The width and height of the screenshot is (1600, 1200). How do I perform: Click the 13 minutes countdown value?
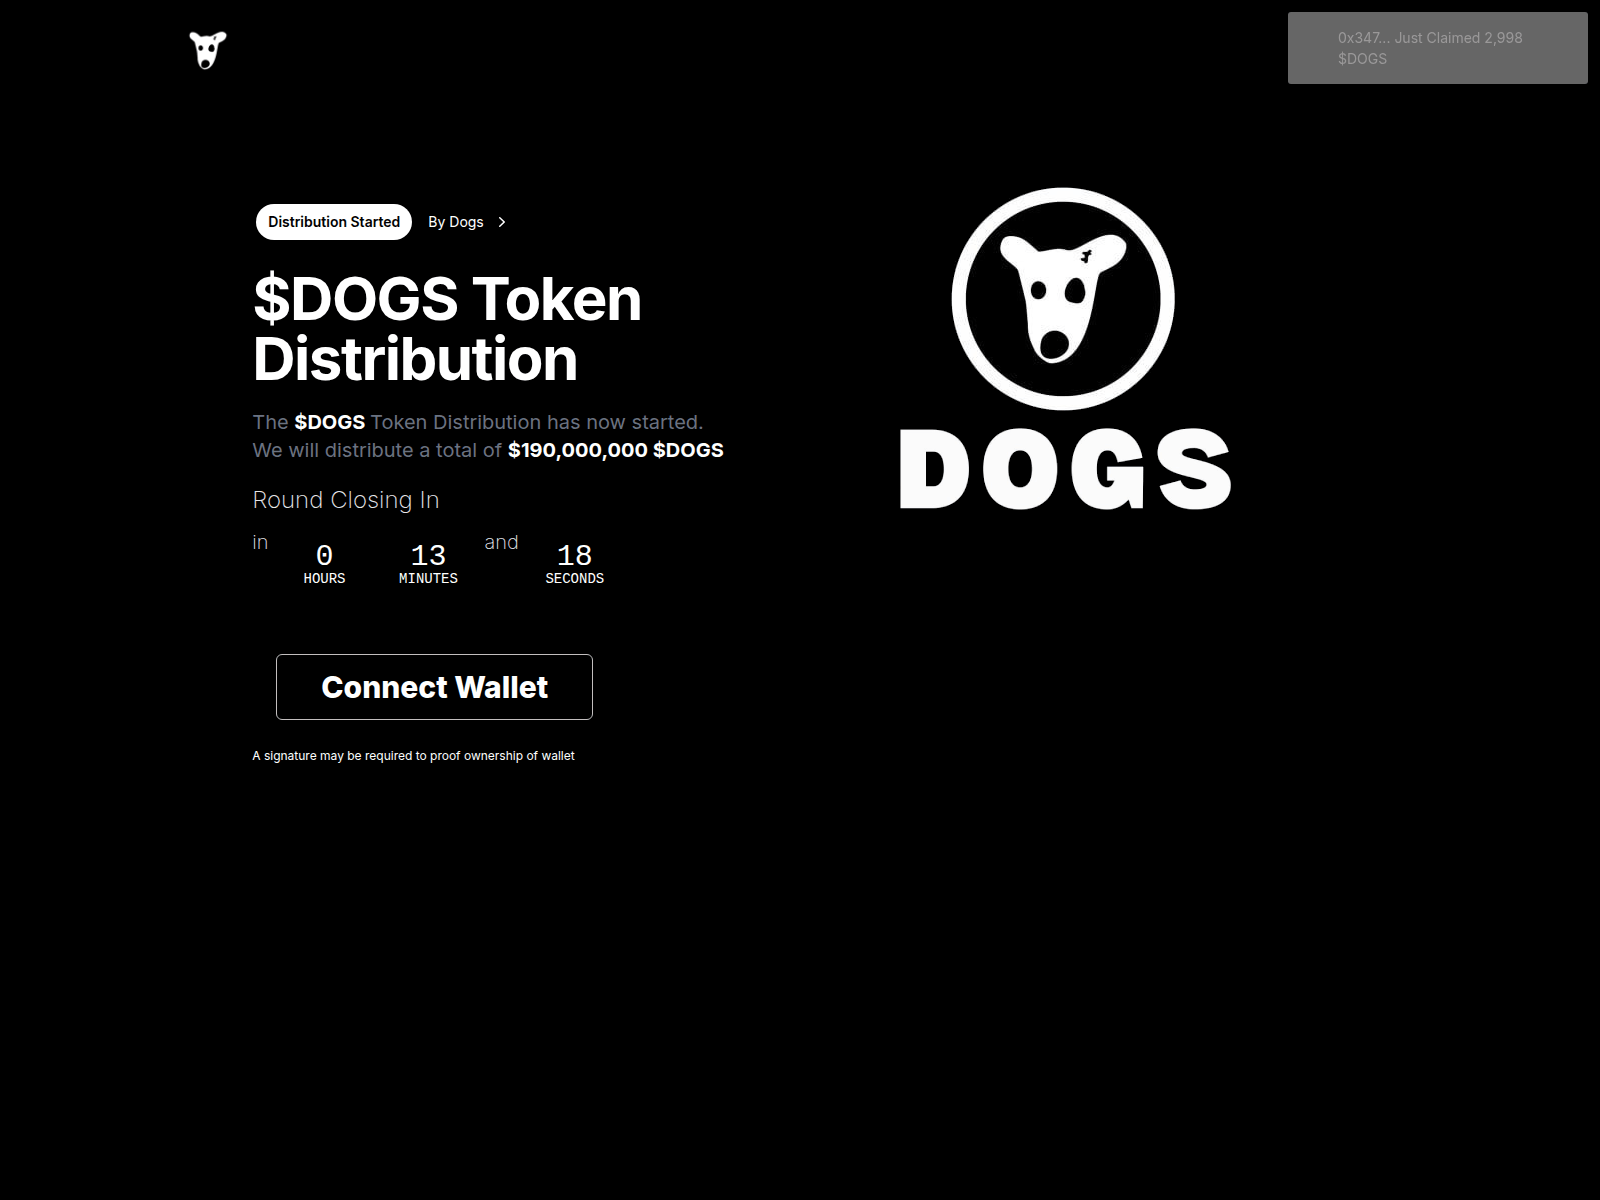(x=428, y=555)
